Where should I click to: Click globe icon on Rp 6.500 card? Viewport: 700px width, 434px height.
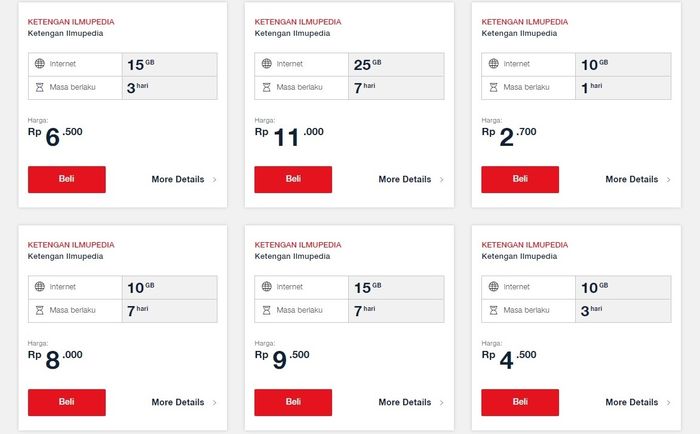click(x=40, y=64)
